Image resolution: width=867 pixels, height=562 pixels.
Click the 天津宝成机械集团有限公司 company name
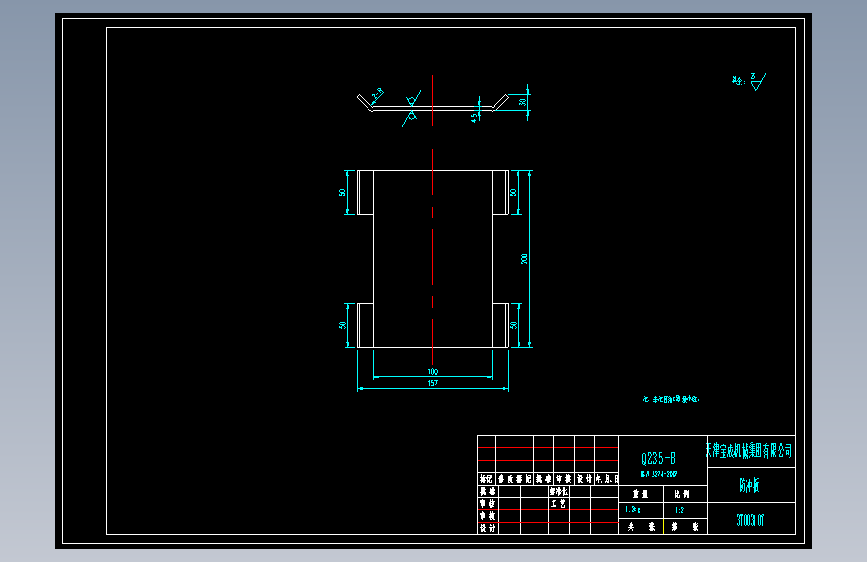[x=749, y=451]
